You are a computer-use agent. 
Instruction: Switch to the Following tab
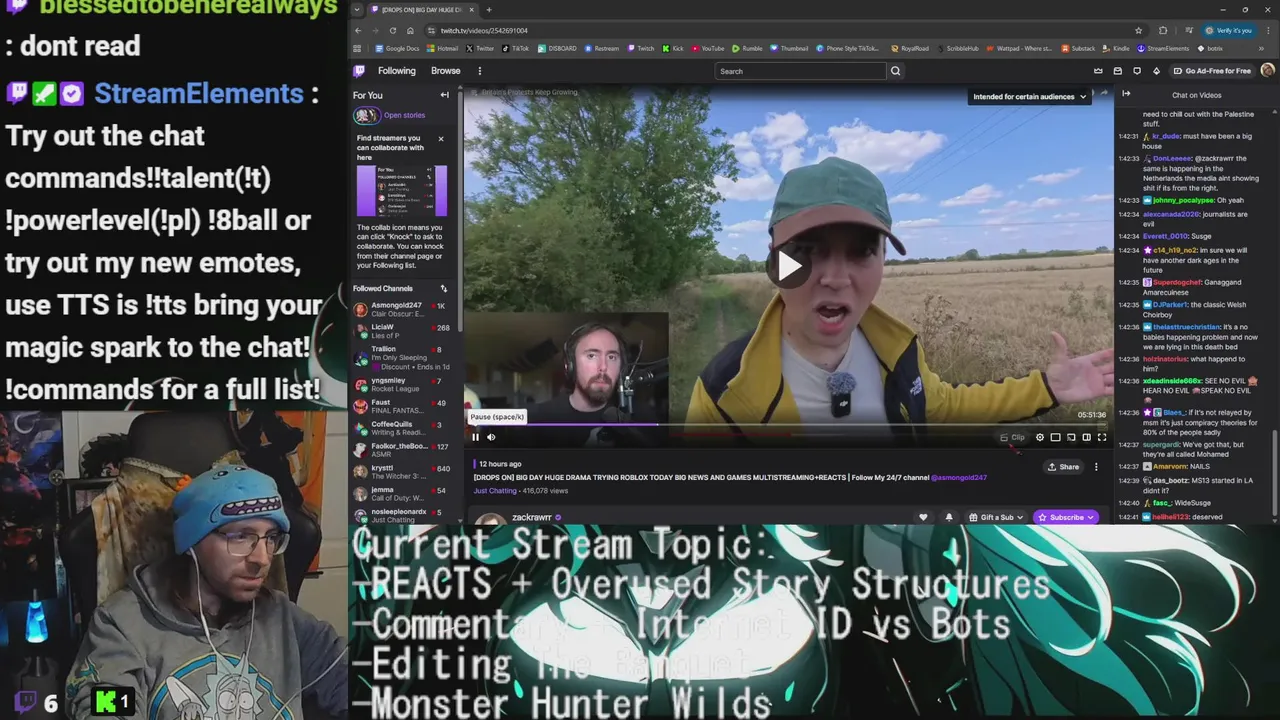click(397, 71)
